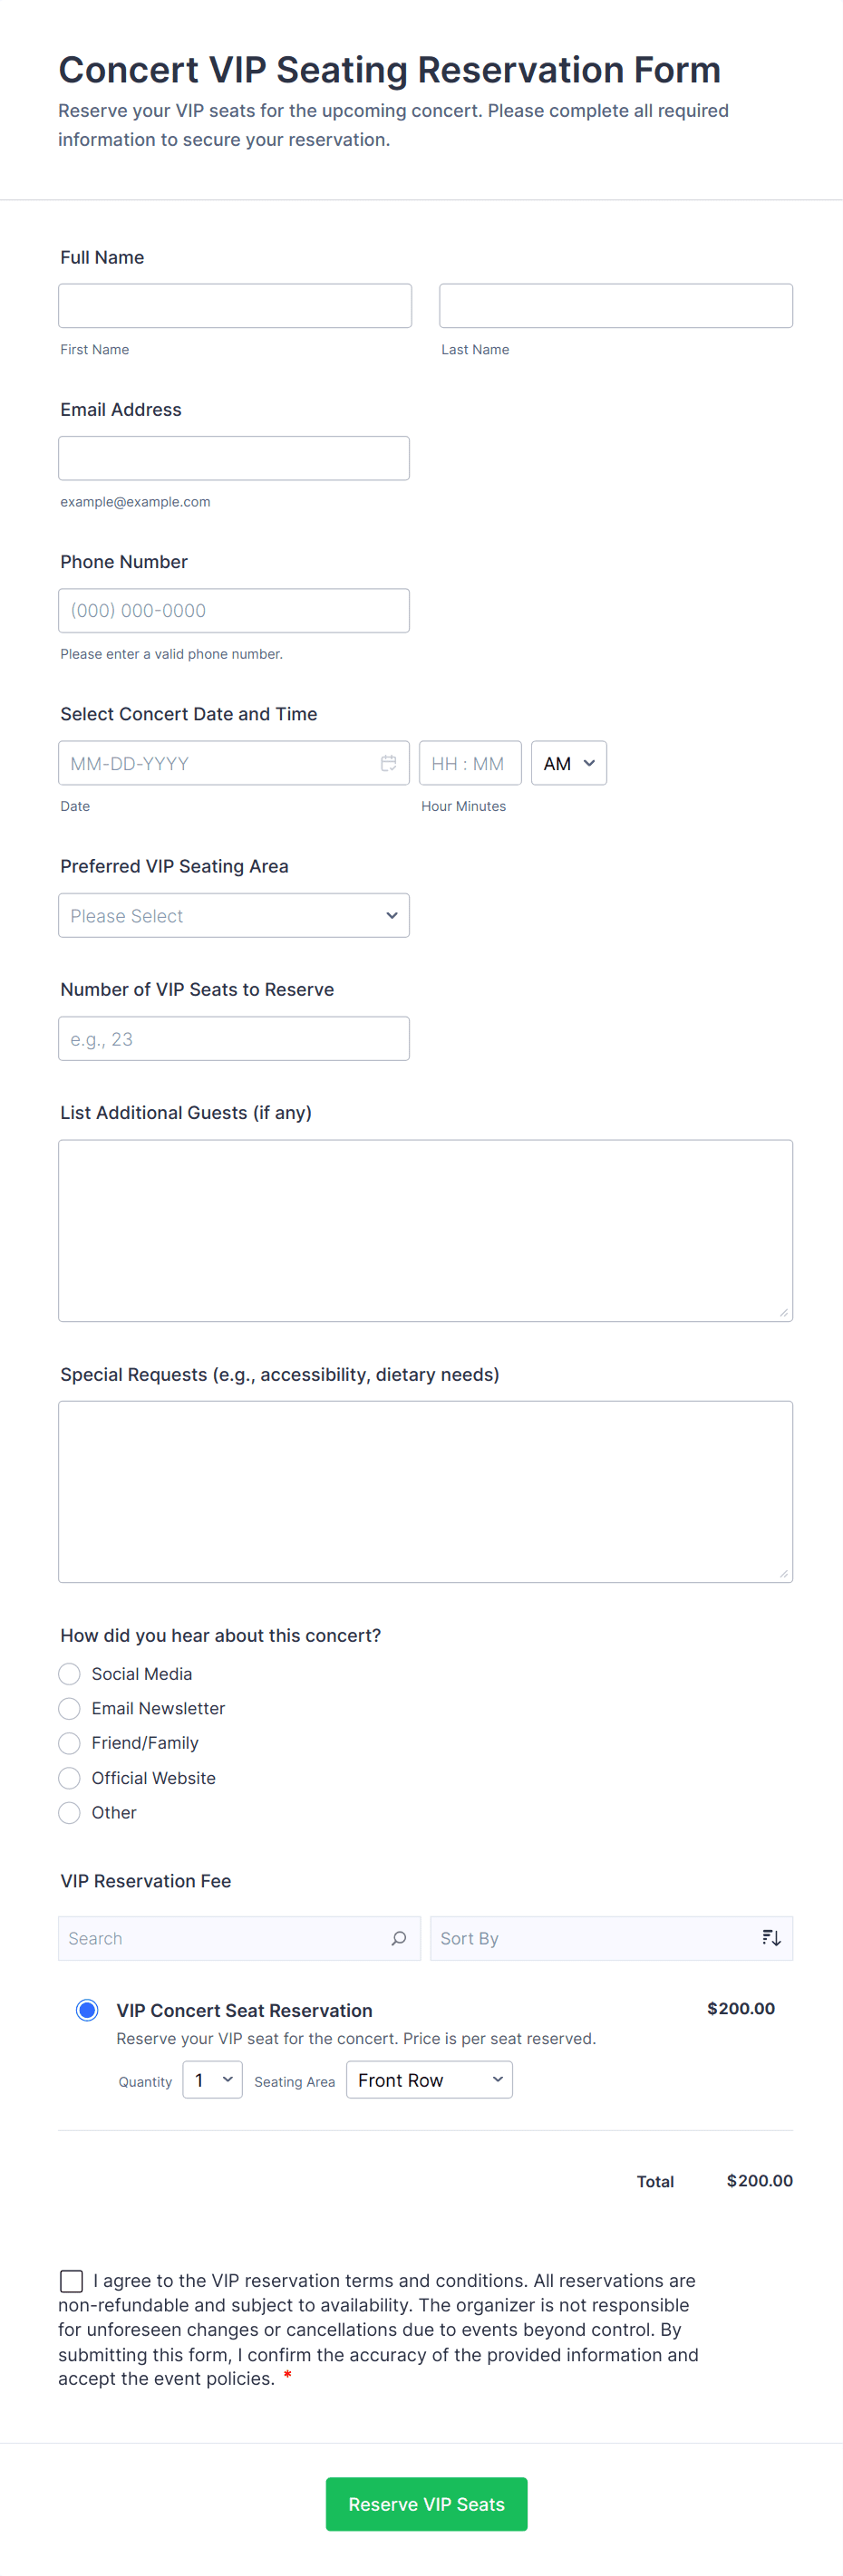Click the search magnifier icon
Screen dimensions: 843x2576
click(x=398, y=1938)
